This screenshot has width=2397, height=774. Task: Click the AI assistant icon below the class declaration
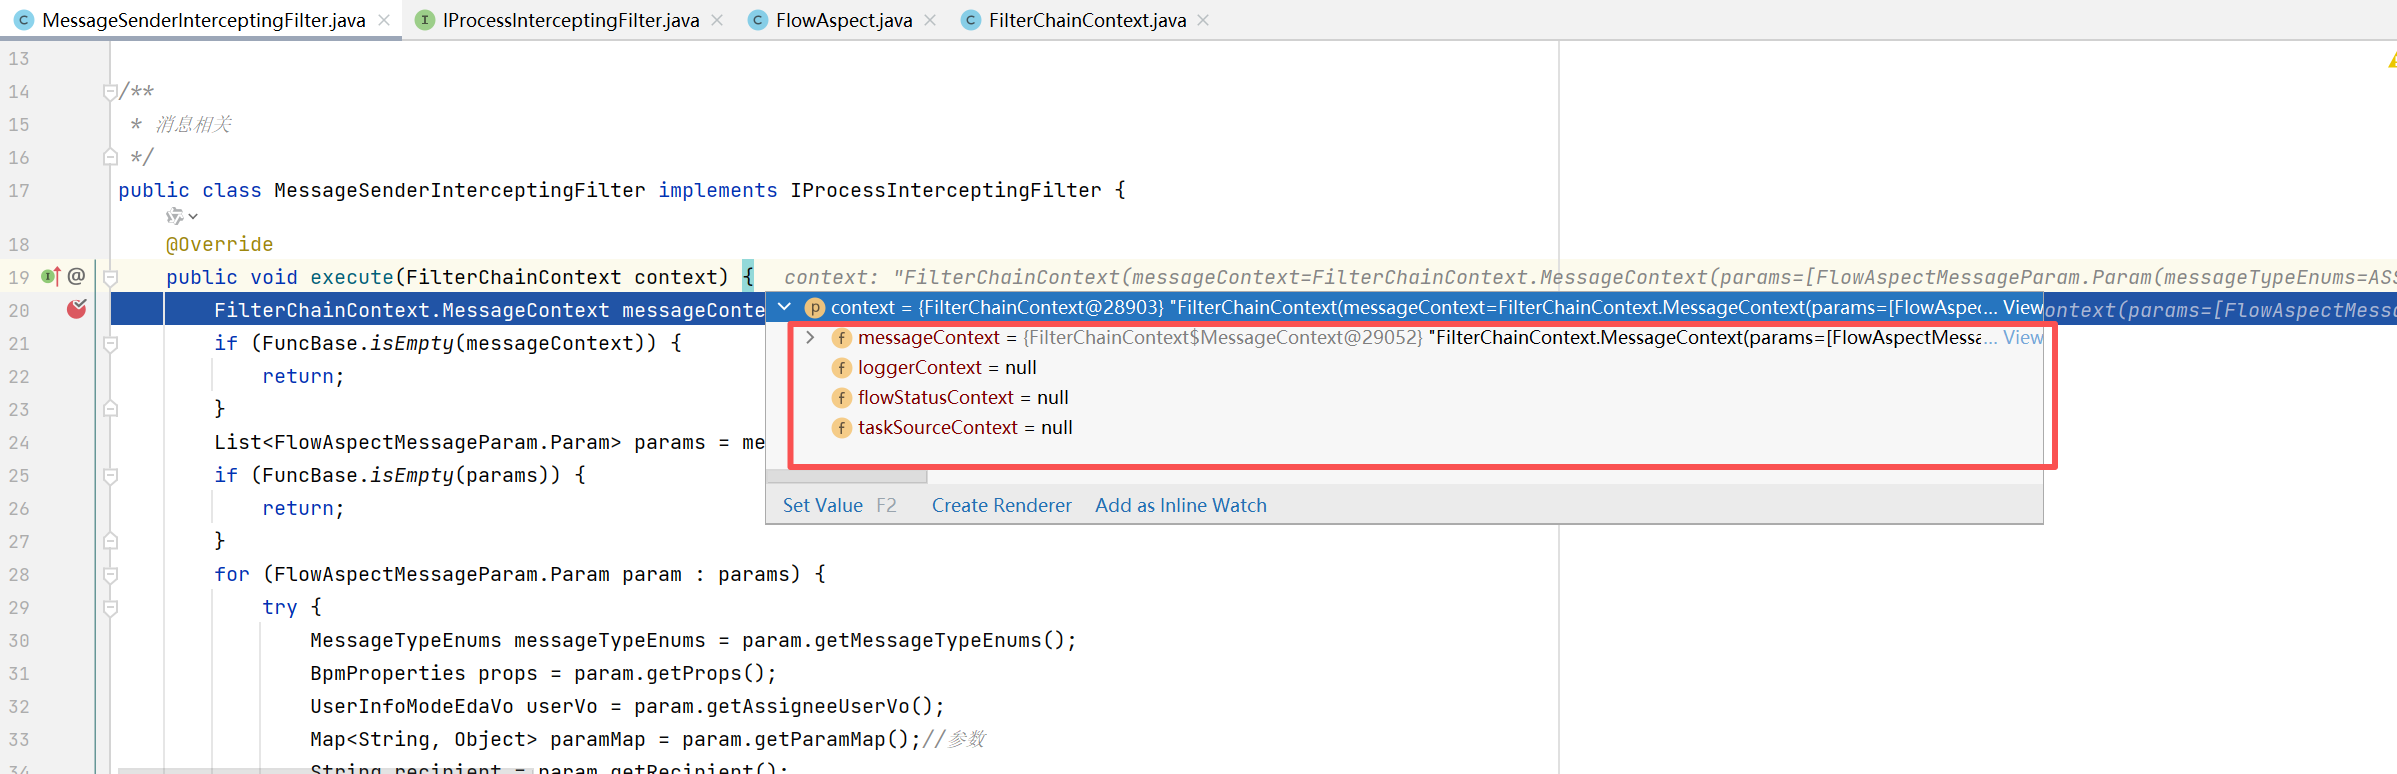(x=176, y=216)
